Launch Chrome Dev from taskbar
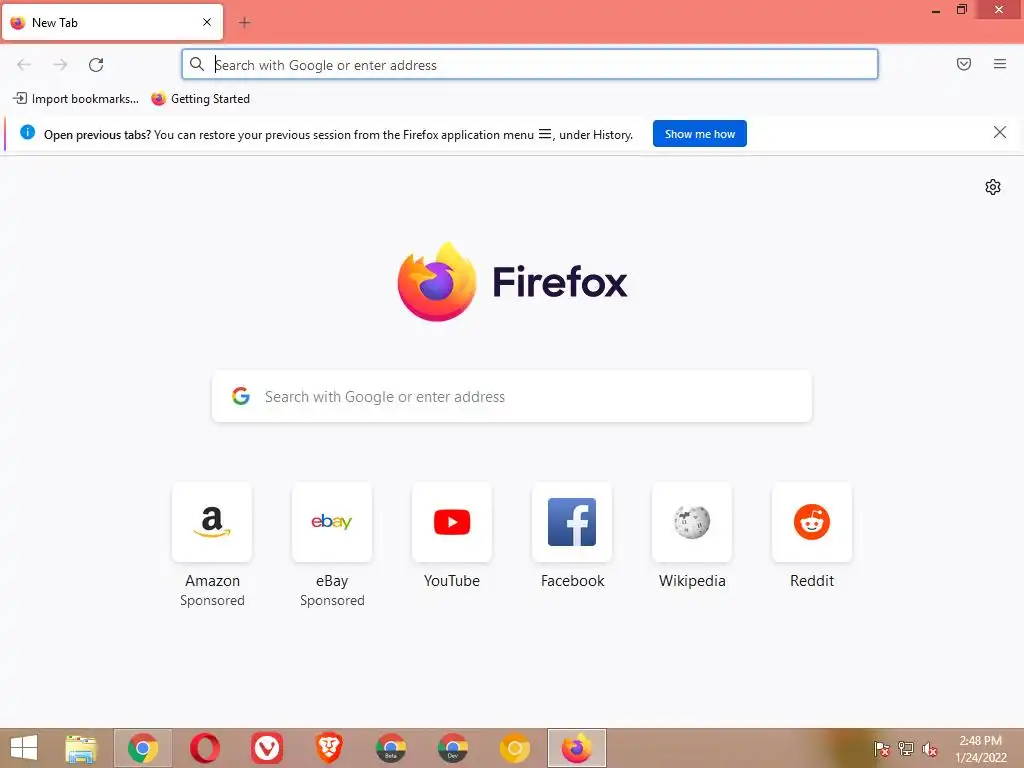The image size is (1024, 768). (453, 748)
